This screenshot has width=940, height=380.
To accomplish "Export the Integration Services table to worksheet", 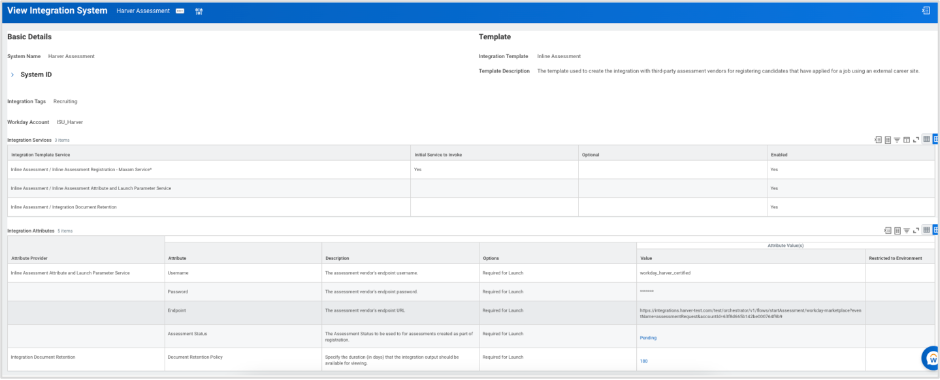I will pos(888,140).
